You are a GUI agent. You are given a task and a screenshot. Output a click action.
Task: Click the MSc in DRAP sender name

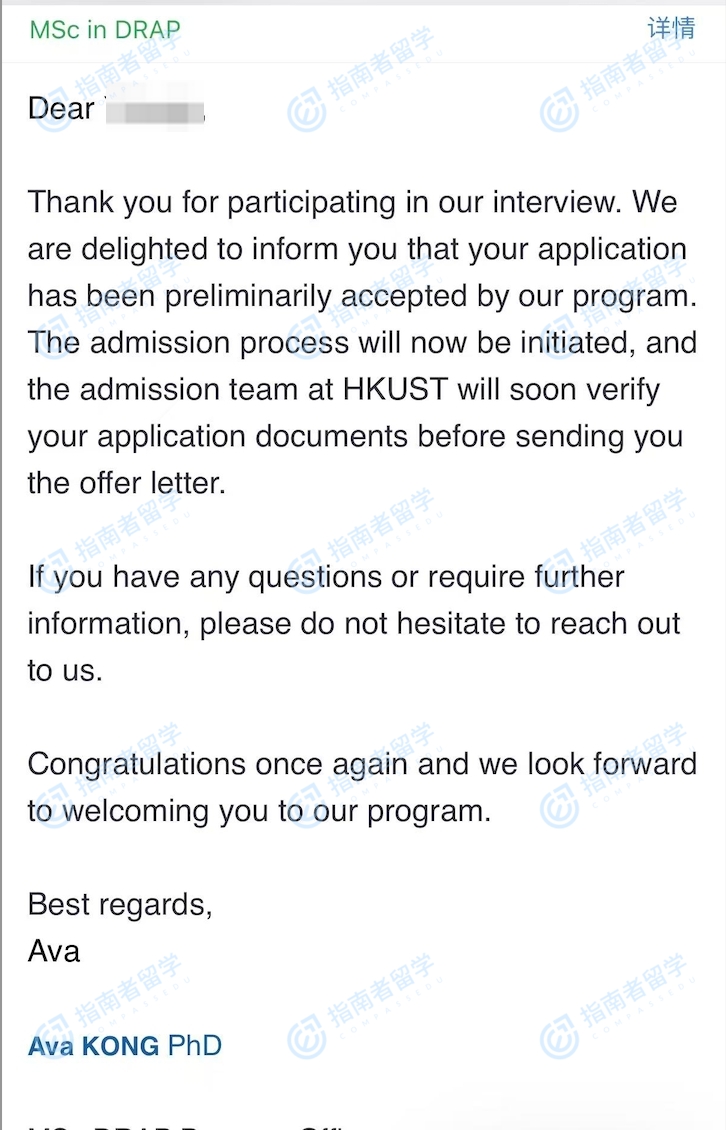[x=105, y=29]
